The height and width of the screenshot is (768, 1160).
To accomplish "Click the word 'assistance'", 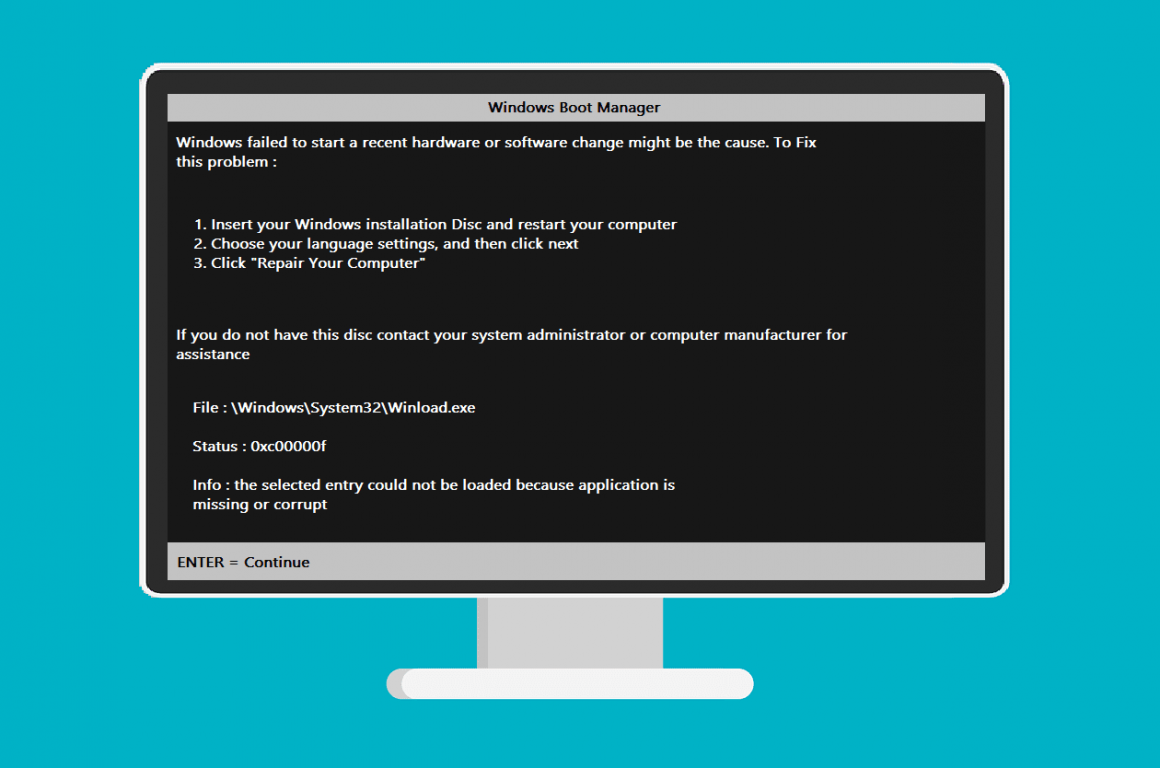I will [213, 354].
